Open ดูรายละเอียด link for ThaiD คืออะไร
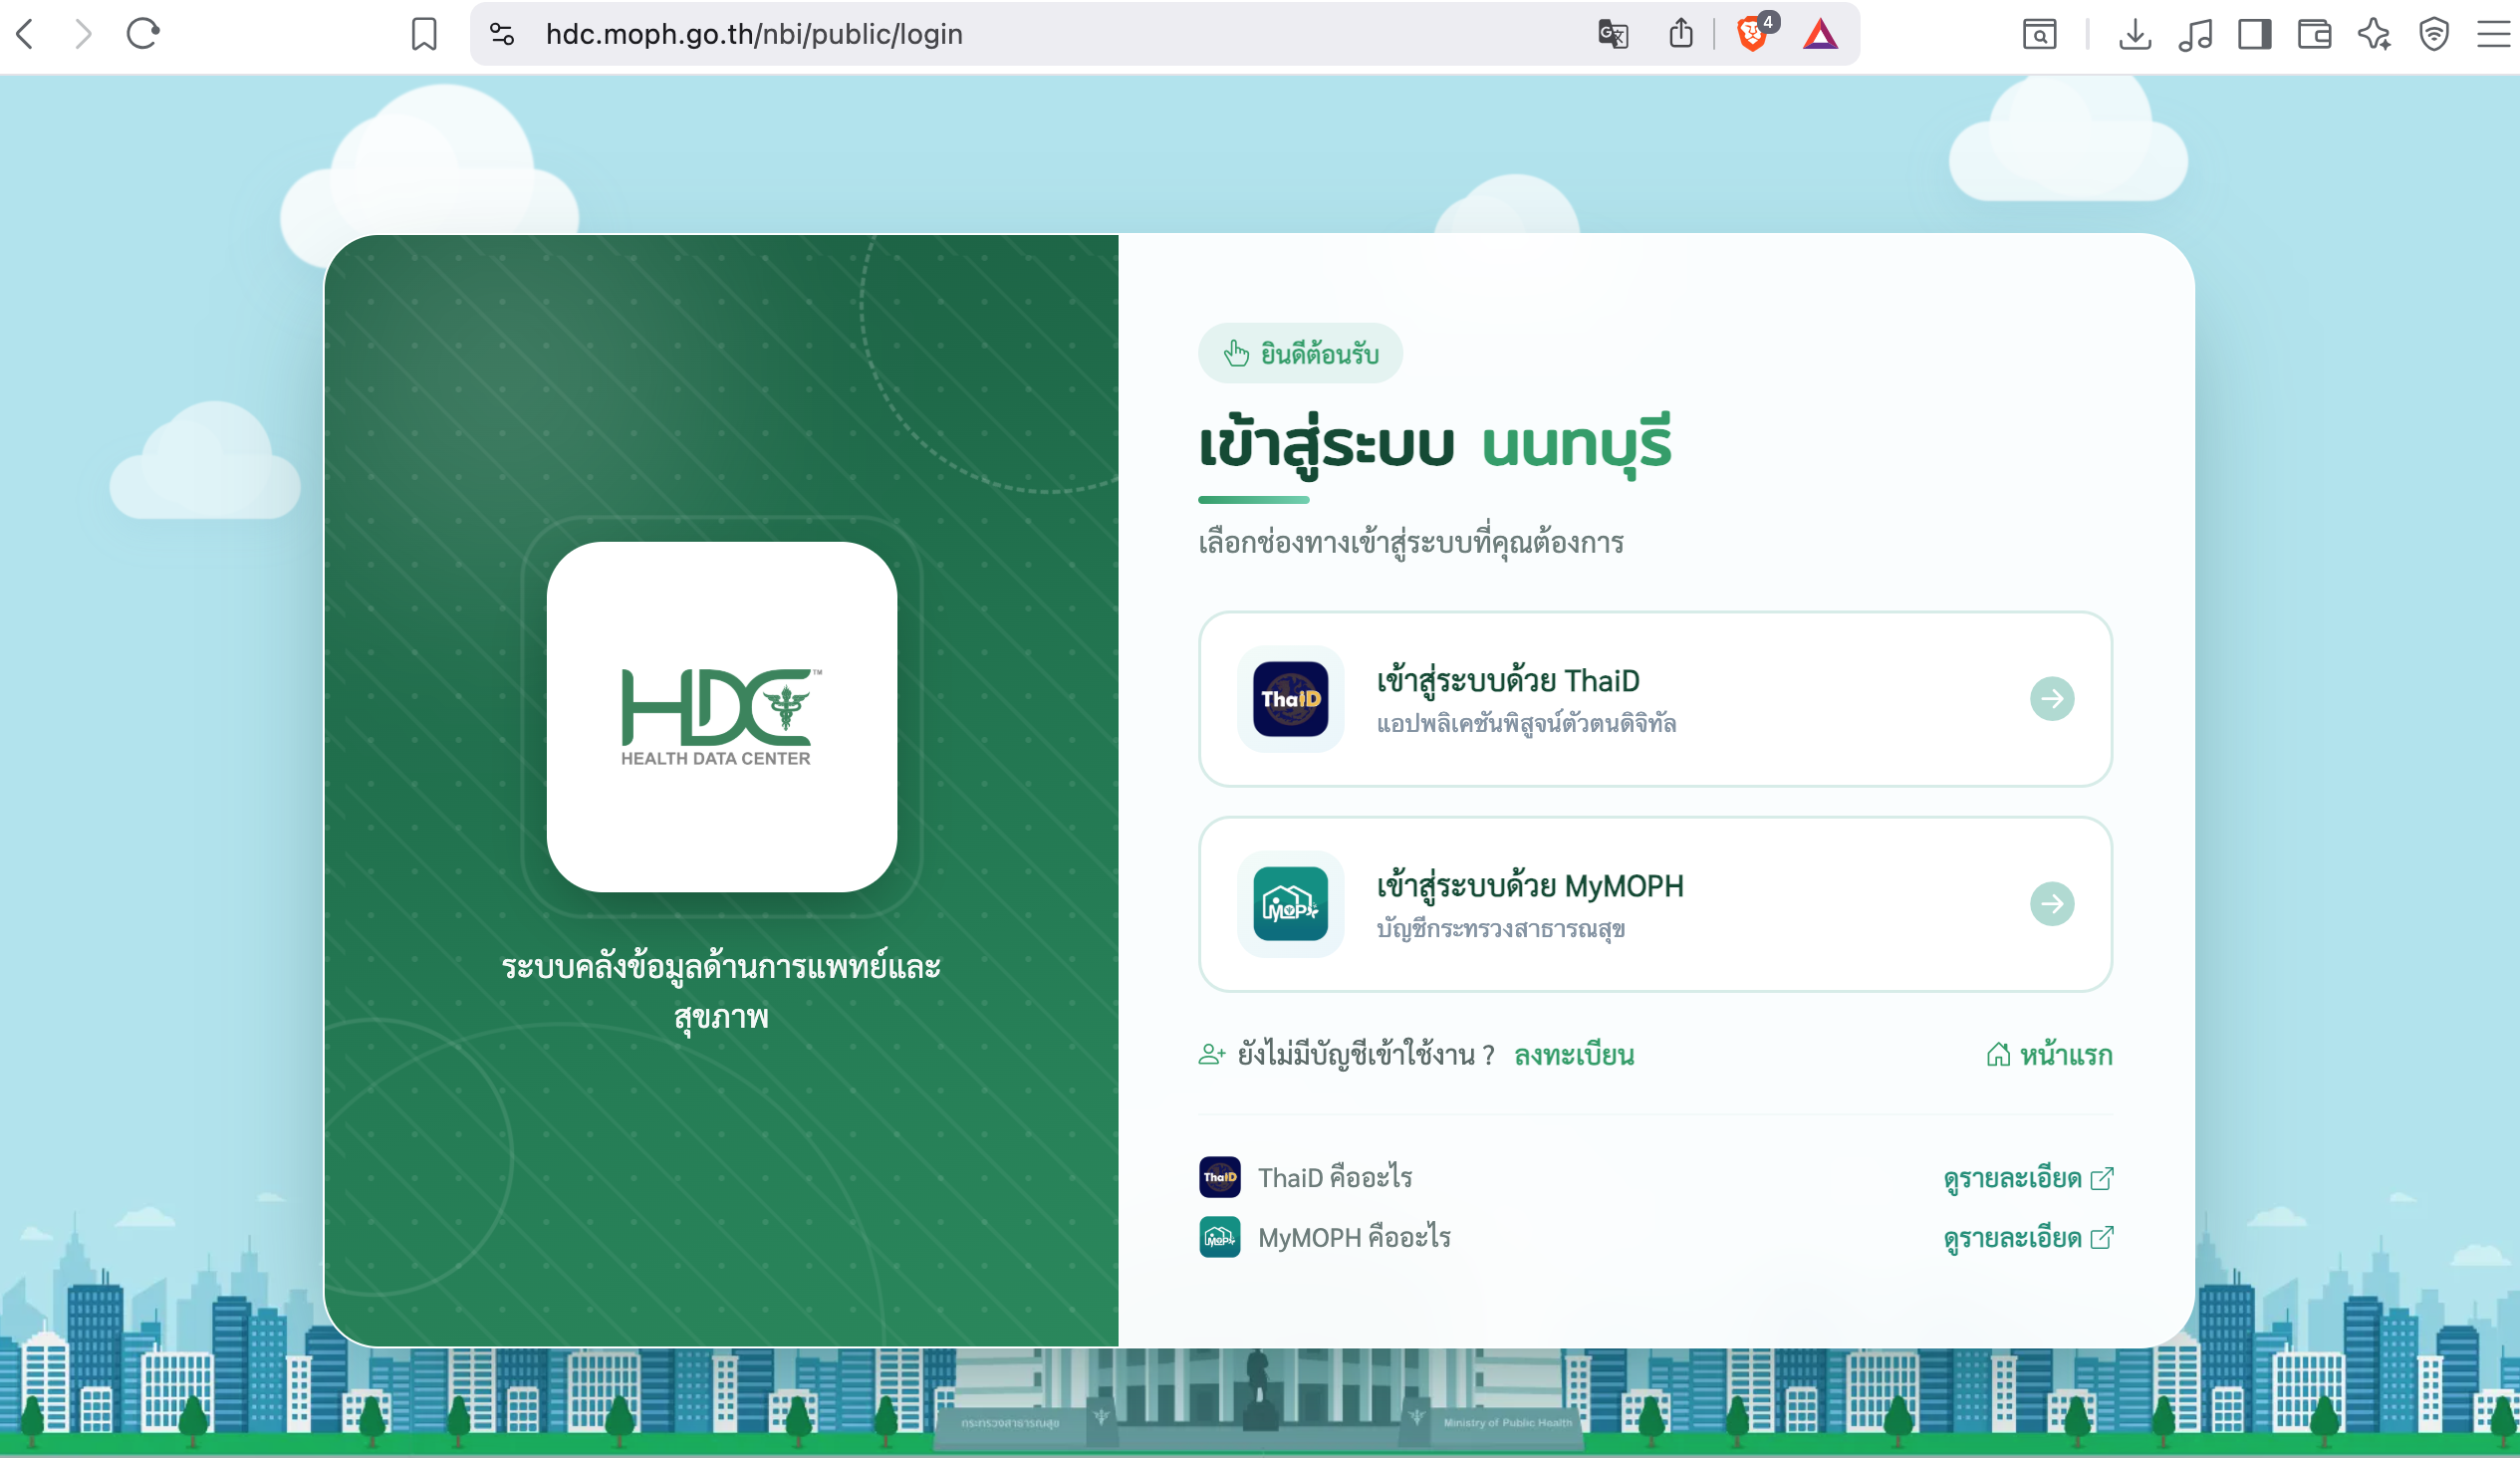 click(2028, 1179)
